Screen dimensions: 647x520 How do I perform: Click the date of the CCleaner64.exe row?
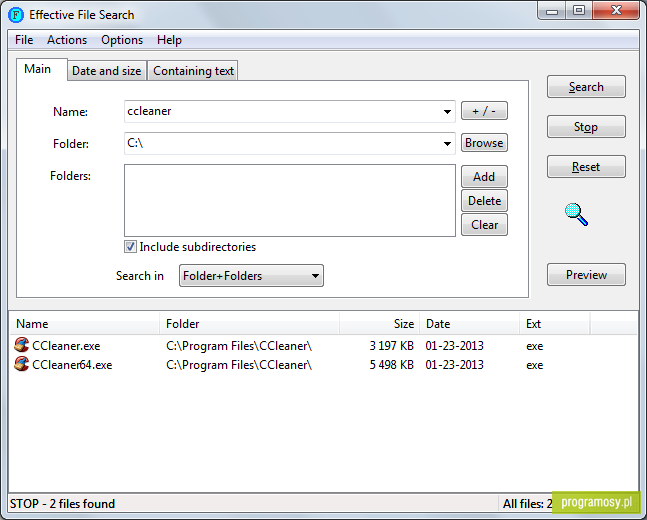click(454, 365)
